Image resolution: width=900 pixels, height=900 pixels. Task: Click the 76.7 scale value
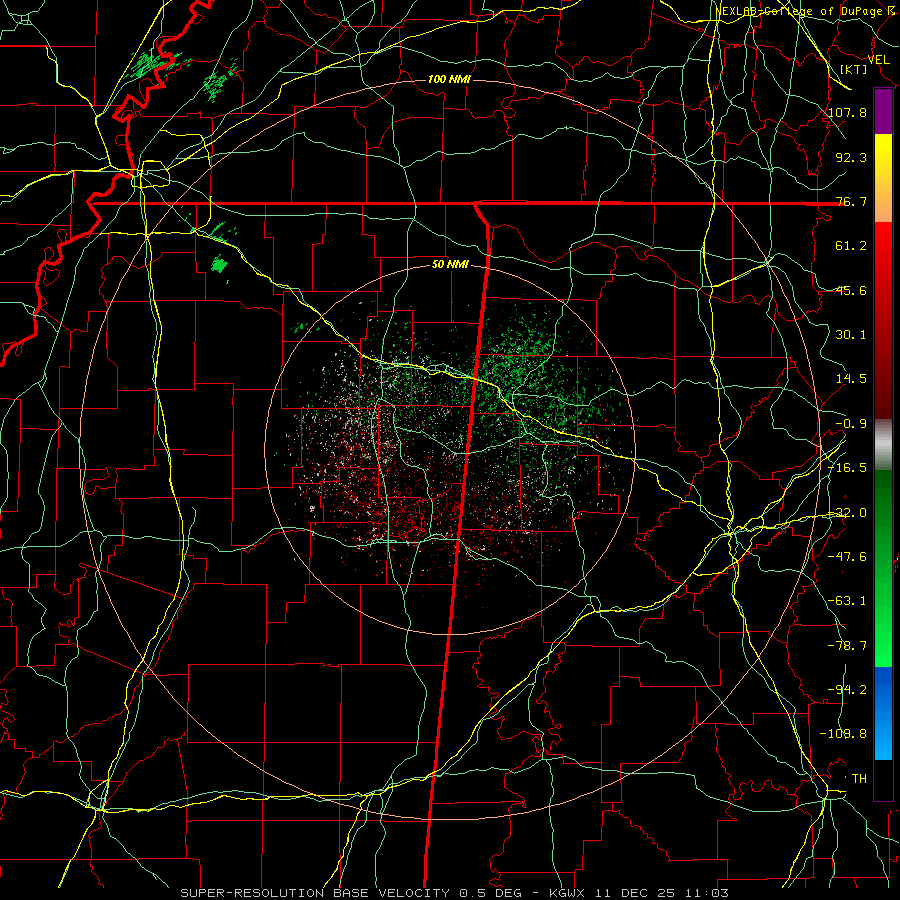[x=851, y=201]
